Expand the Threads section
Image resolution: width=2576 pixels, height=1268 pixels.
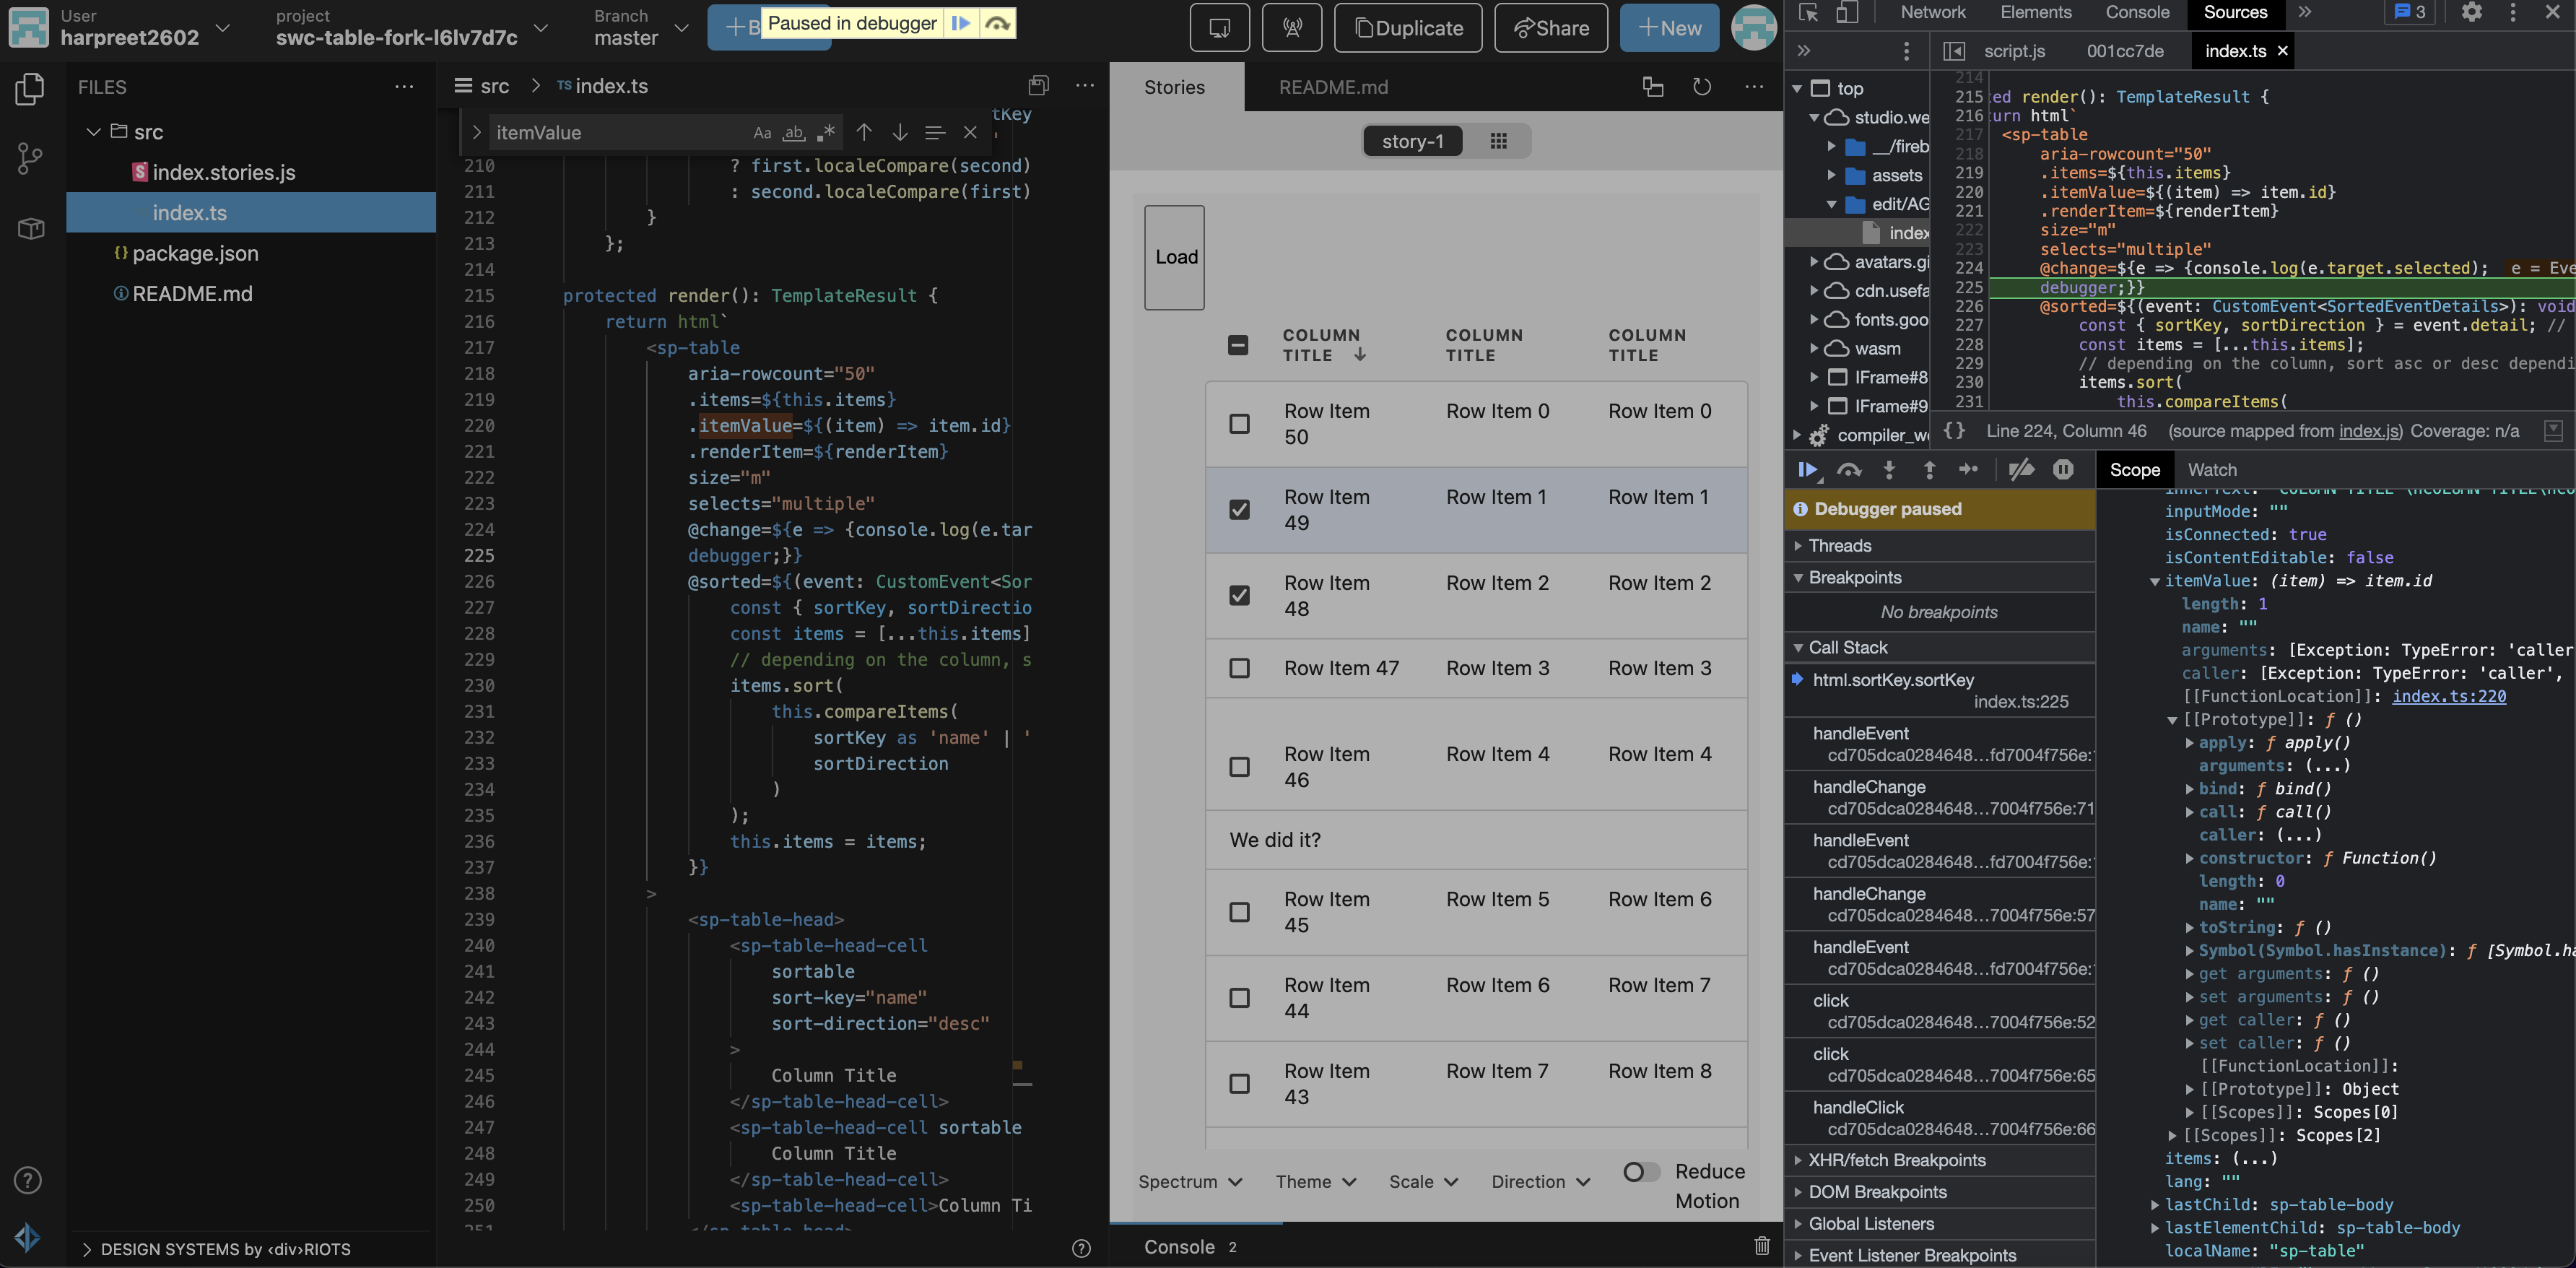pos(1839,545)
